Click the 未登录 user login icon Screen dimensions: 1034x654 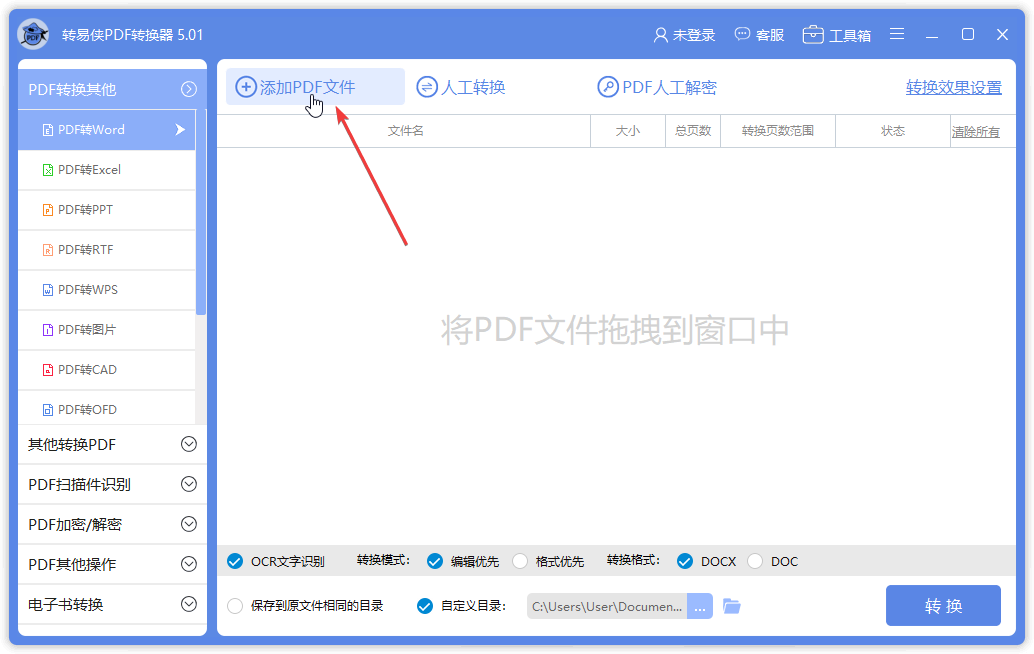coord(660,35)
